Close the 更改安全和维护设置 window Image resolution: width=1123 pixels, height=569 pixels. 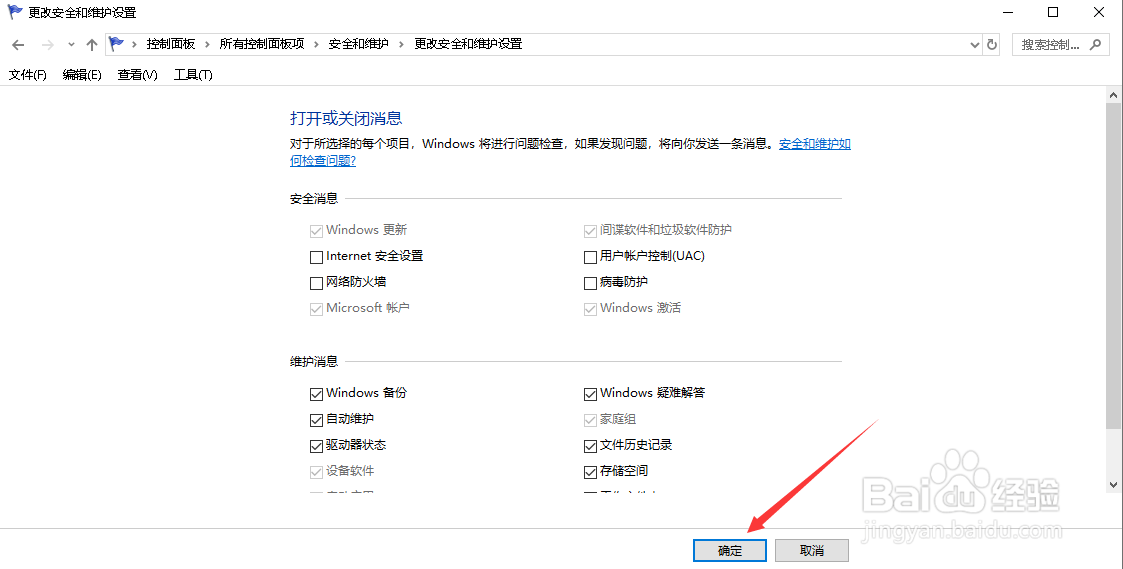(x=1099, y=12)
